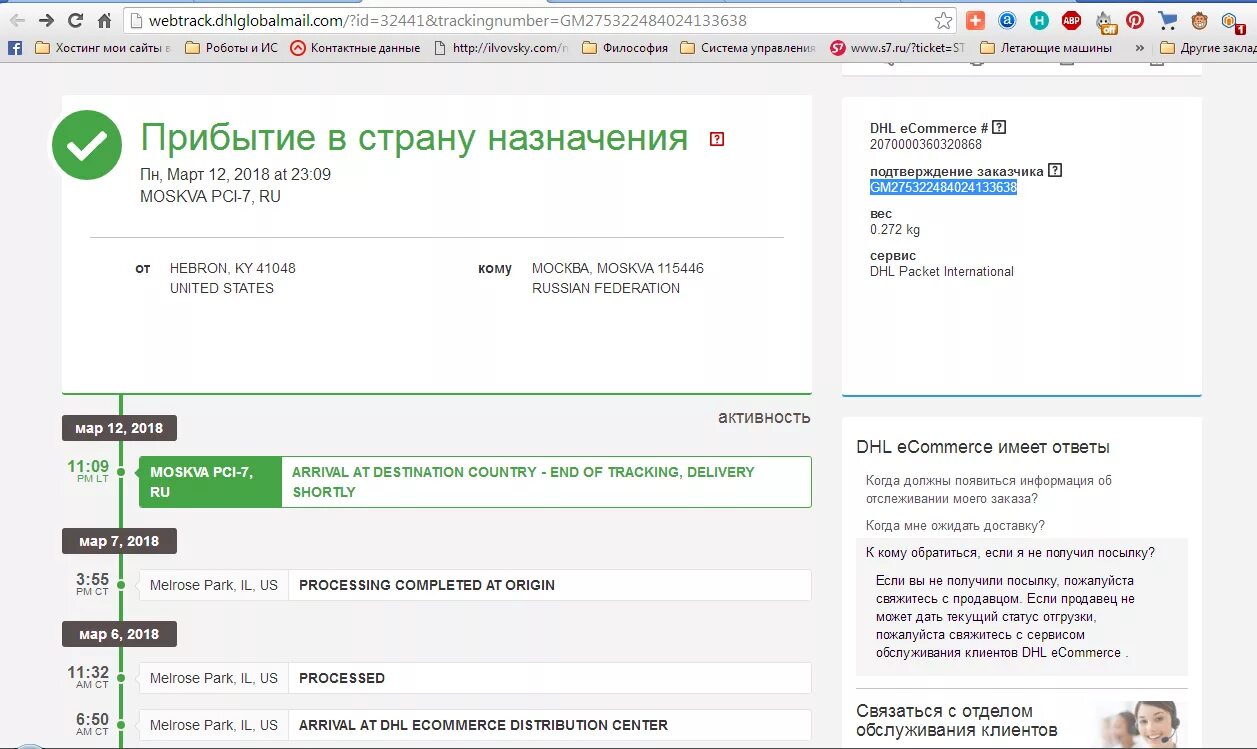Viewport: 1257px width, 749px height.
Task: Click DHL eCommerce number 2070000360320868
Action: [x=926, y=144]
